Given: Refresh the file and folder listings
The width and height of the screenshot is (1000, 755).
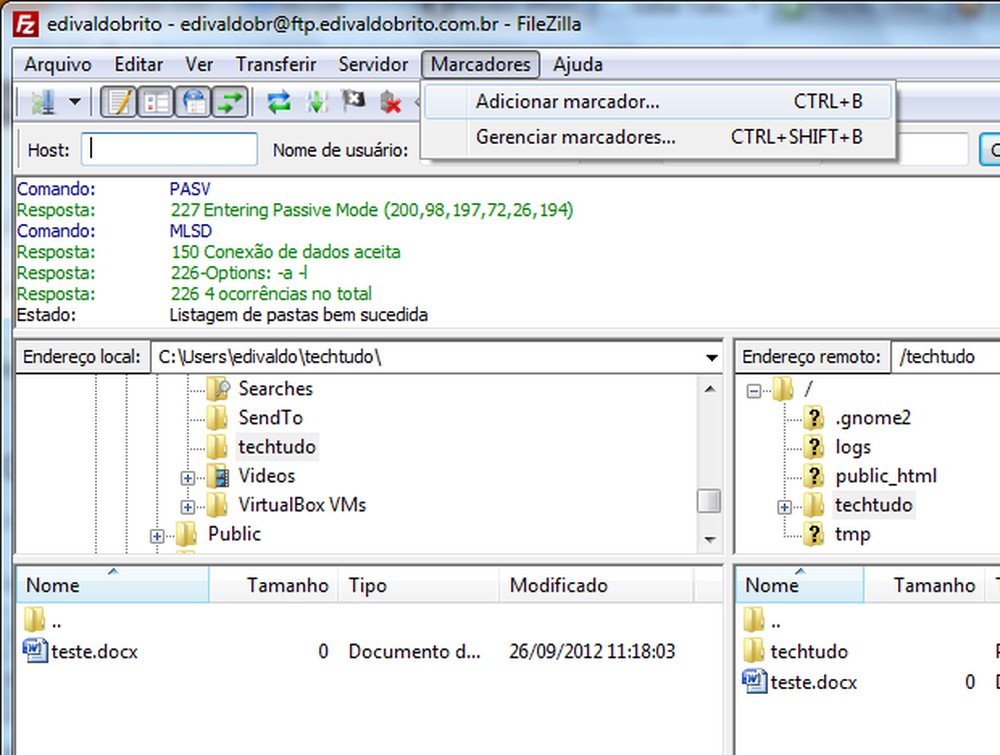Looking at the screenshot, I should (x=278, y=101).
